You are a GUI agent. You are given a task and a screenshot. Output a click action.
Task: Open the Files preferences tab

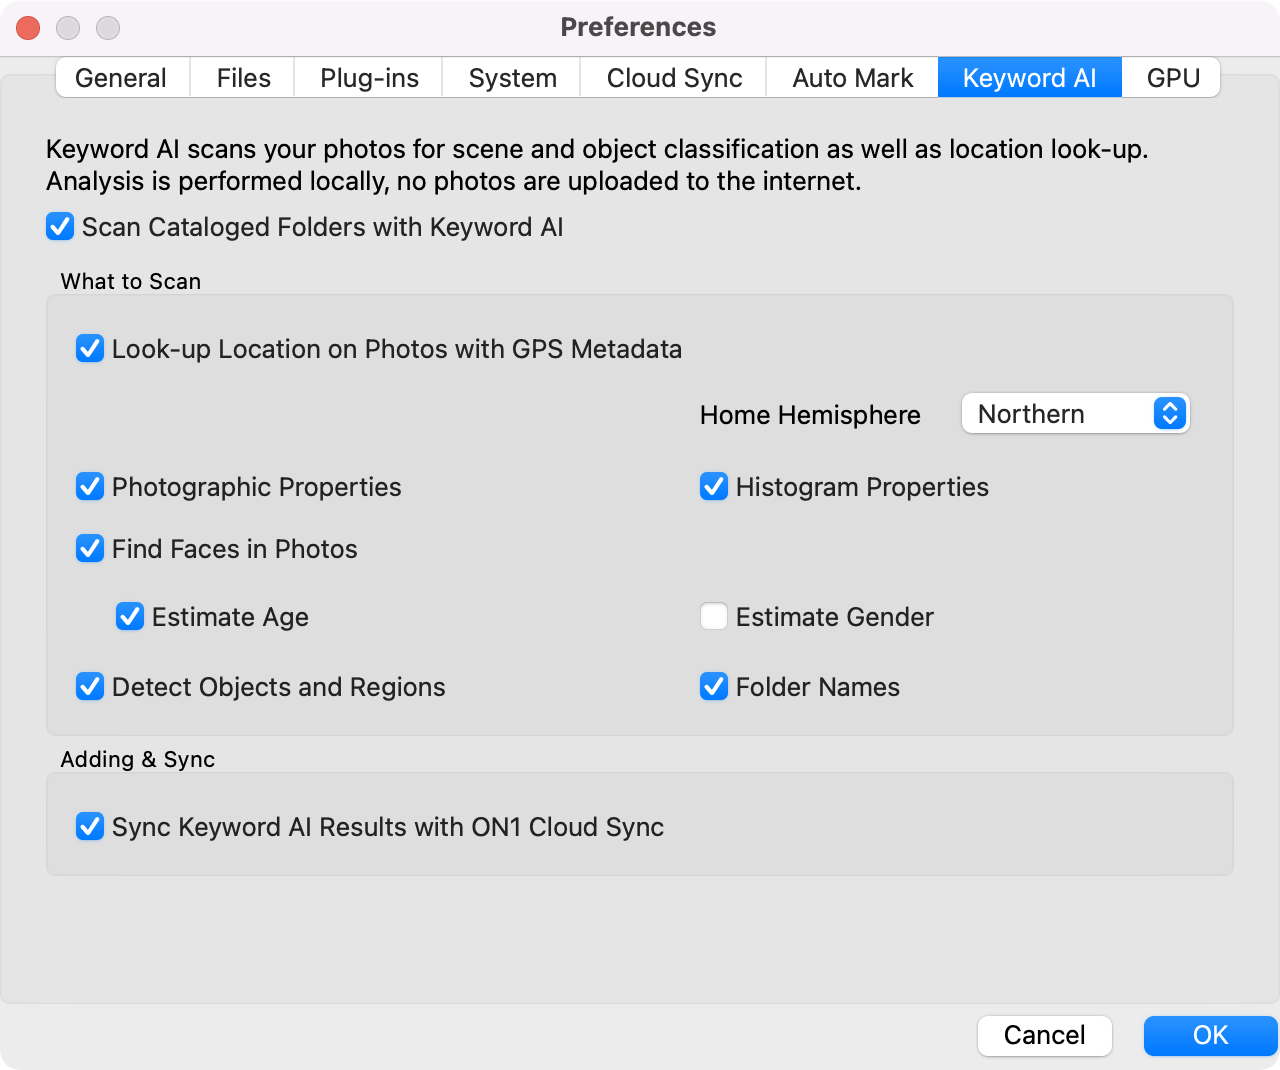[242, 77]
